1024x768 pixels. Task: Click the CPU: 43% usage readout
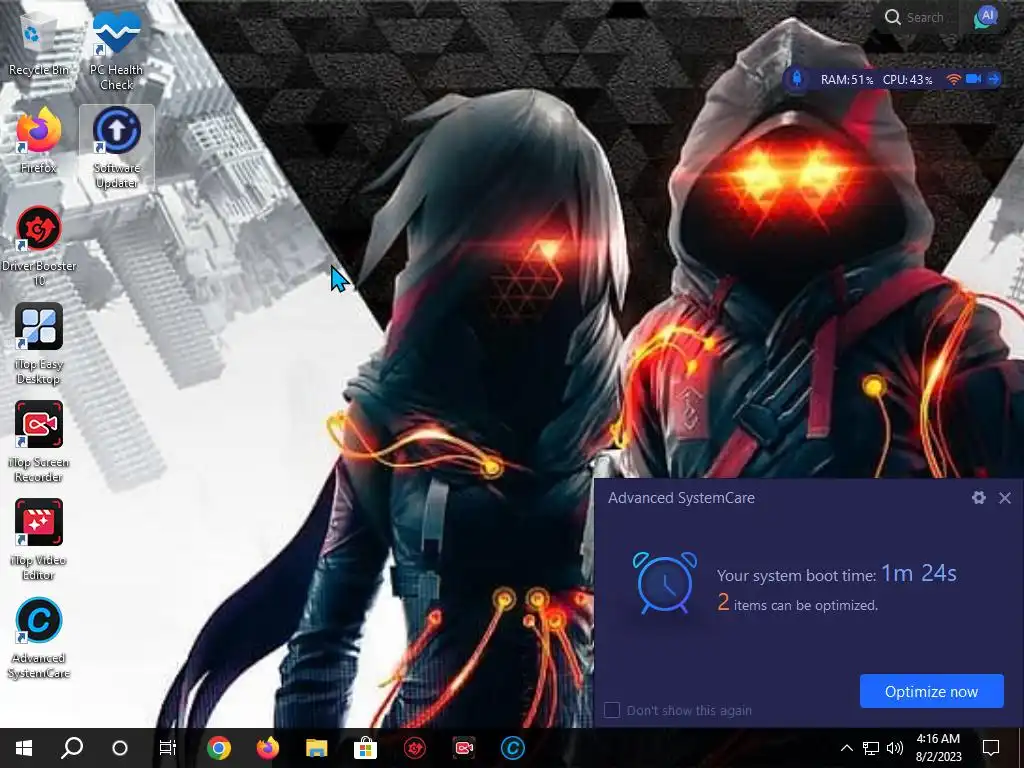(x=907, y=80)
